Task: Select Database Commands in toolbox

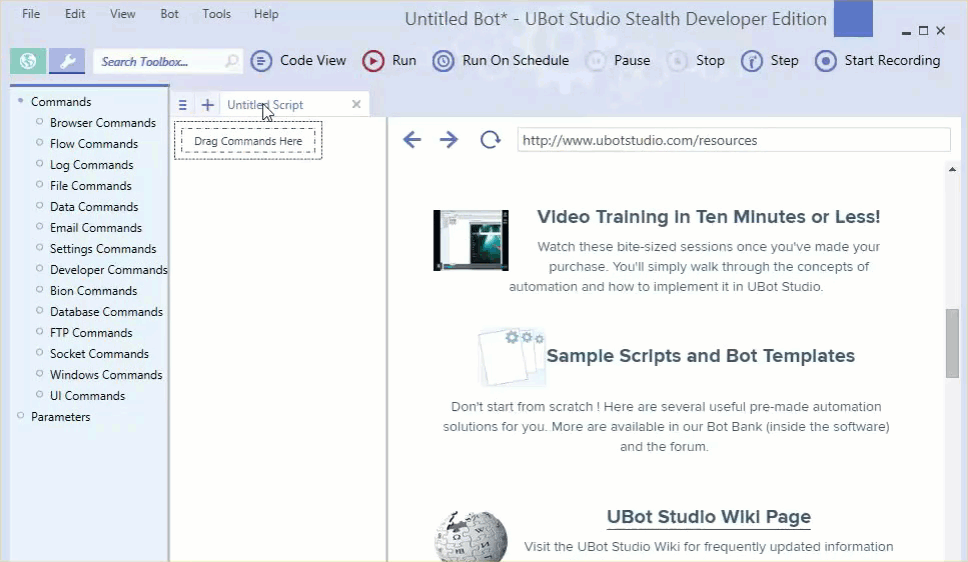Action: click(106, 312)
